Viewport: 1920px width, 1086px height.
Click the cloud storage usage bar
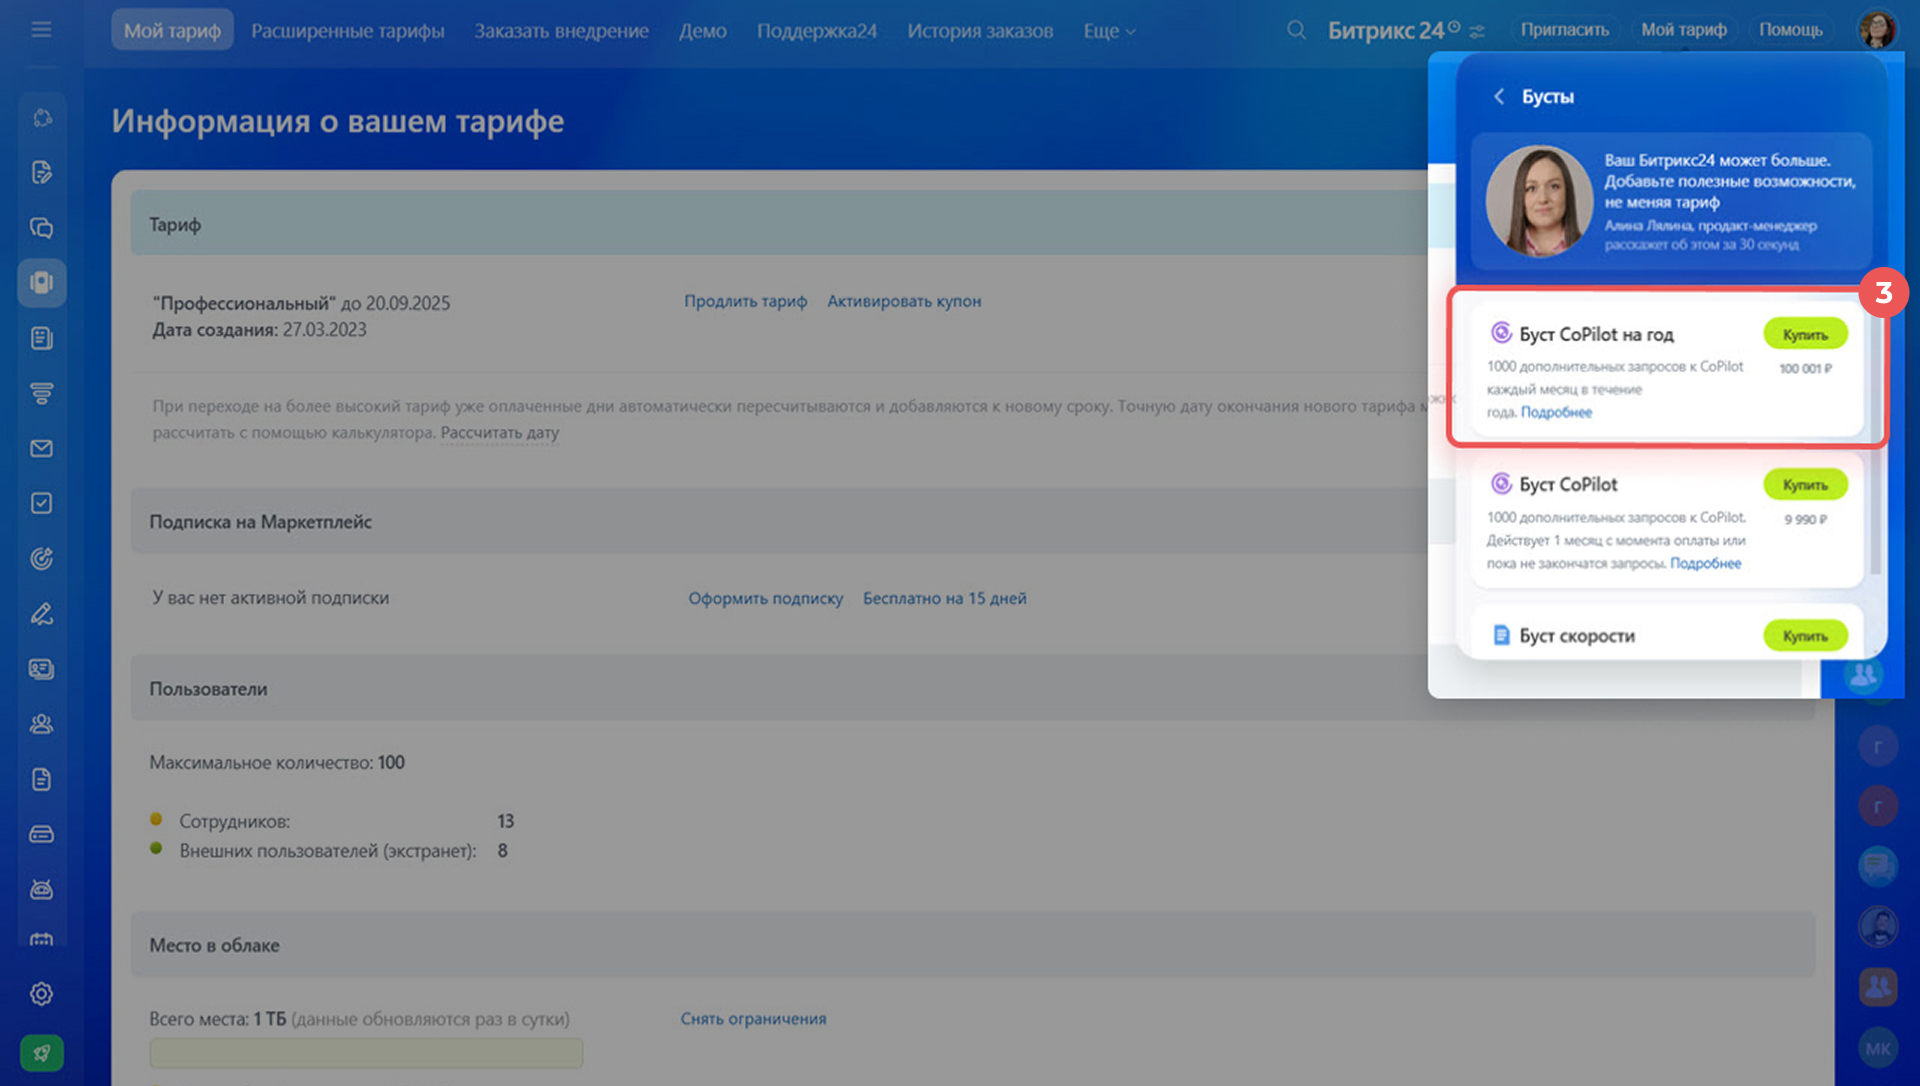[x=366, y=1052]
